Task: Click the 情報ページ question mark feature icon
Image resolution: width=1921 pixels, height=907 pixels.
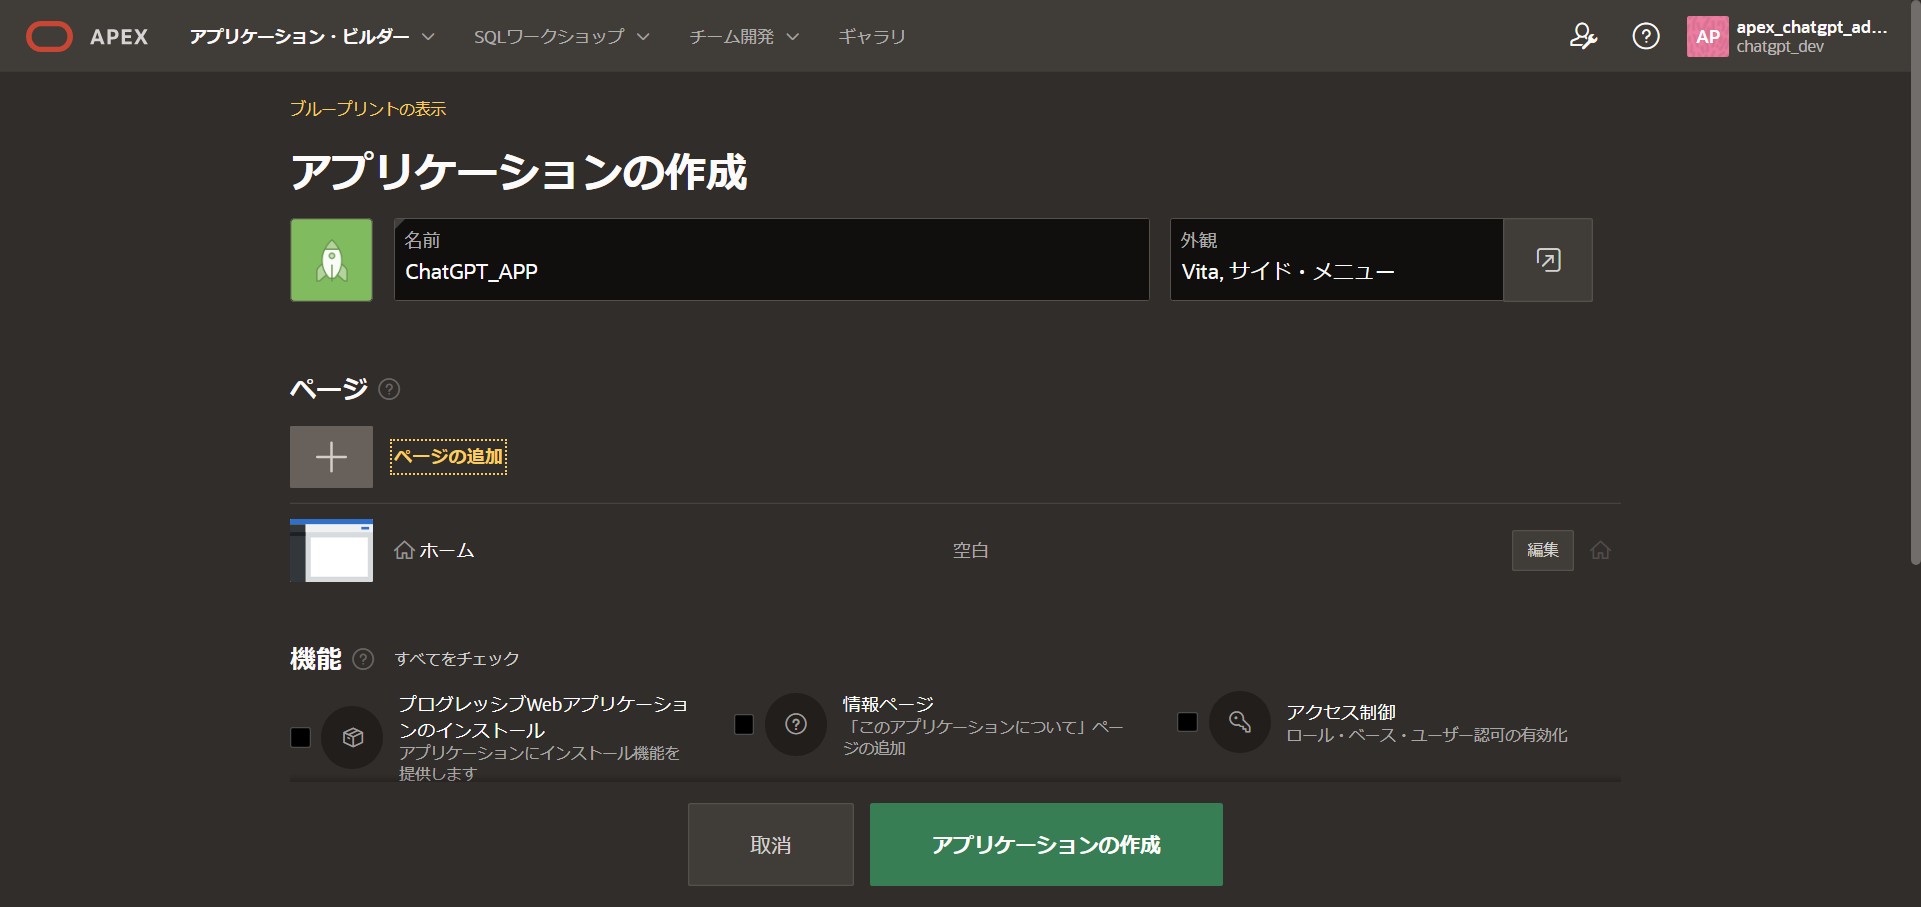Action: pos(796,724)
